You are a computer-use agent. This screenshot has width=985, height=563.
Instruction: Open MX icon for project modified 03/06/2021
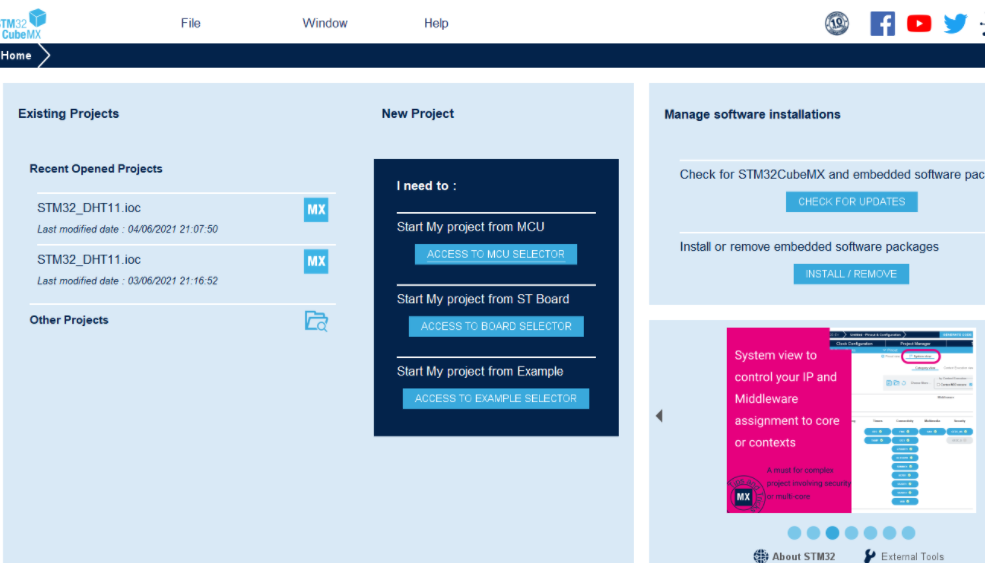pos(316,261)
